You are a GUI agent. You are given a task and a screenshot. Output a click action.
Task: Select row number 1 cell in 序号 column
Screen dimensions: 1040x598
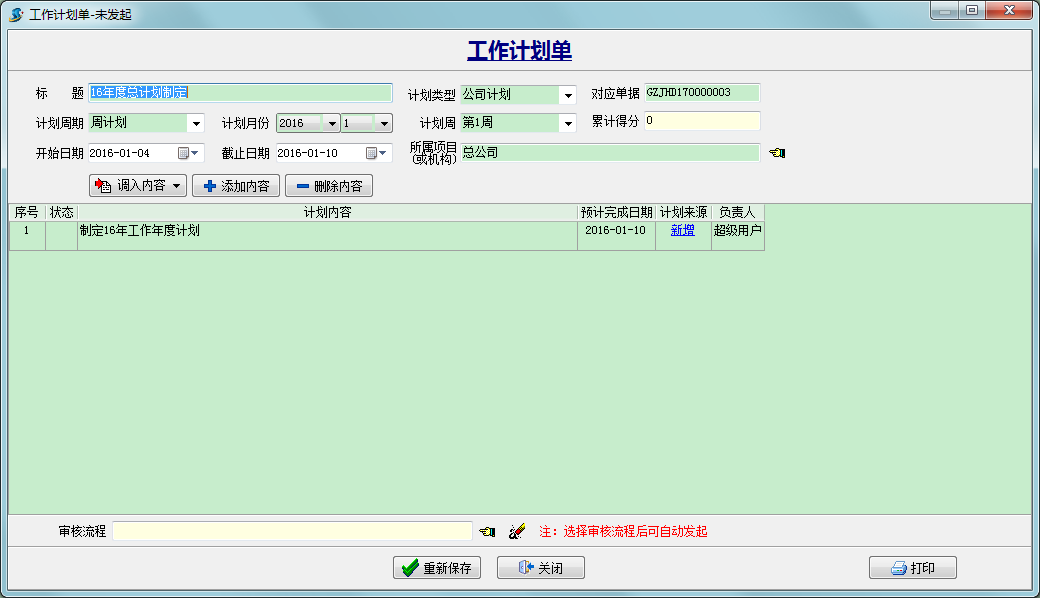pyautogui.click(x=27, y=236)
